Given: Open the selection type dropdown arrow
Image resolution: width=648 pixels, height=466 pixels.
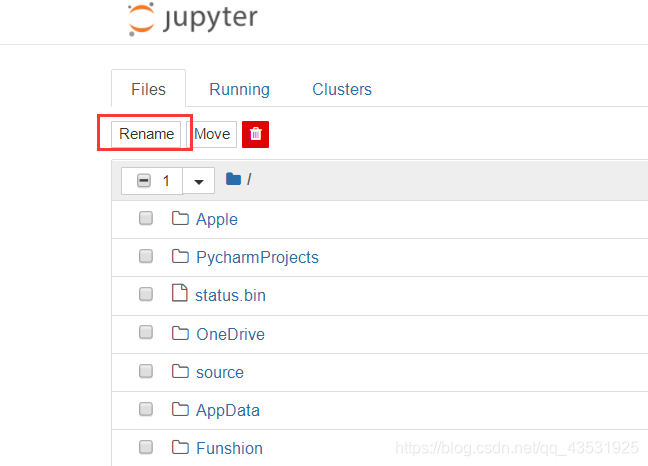Looking at the screenshot, I should coord(199,181).
